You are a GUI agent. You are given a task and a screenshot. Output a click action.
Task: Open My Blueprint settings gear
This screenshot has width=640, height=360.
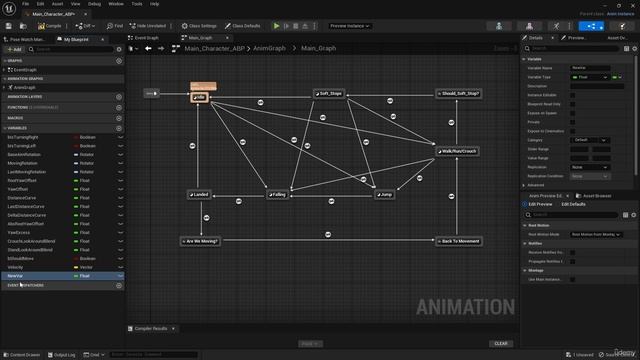[x=119, y=49]
